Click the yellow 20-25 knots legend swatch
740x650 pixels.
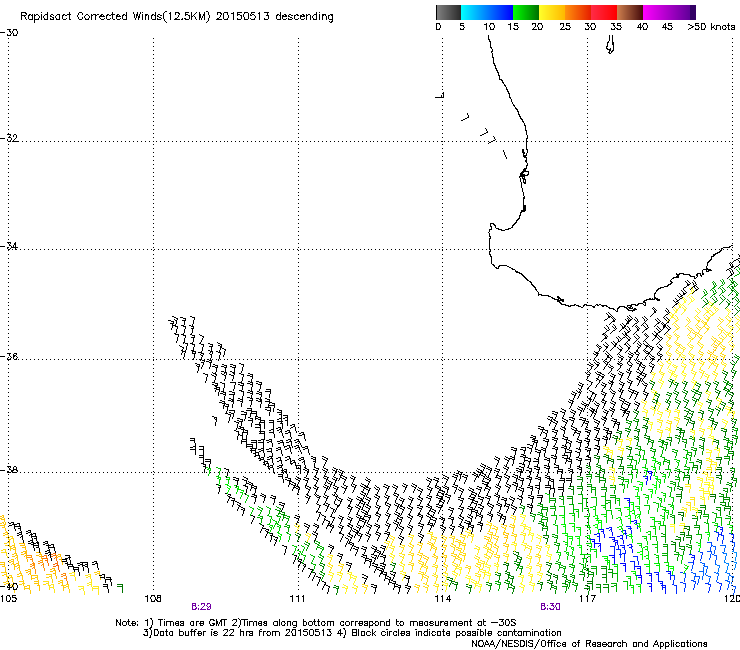pos(552,12)
